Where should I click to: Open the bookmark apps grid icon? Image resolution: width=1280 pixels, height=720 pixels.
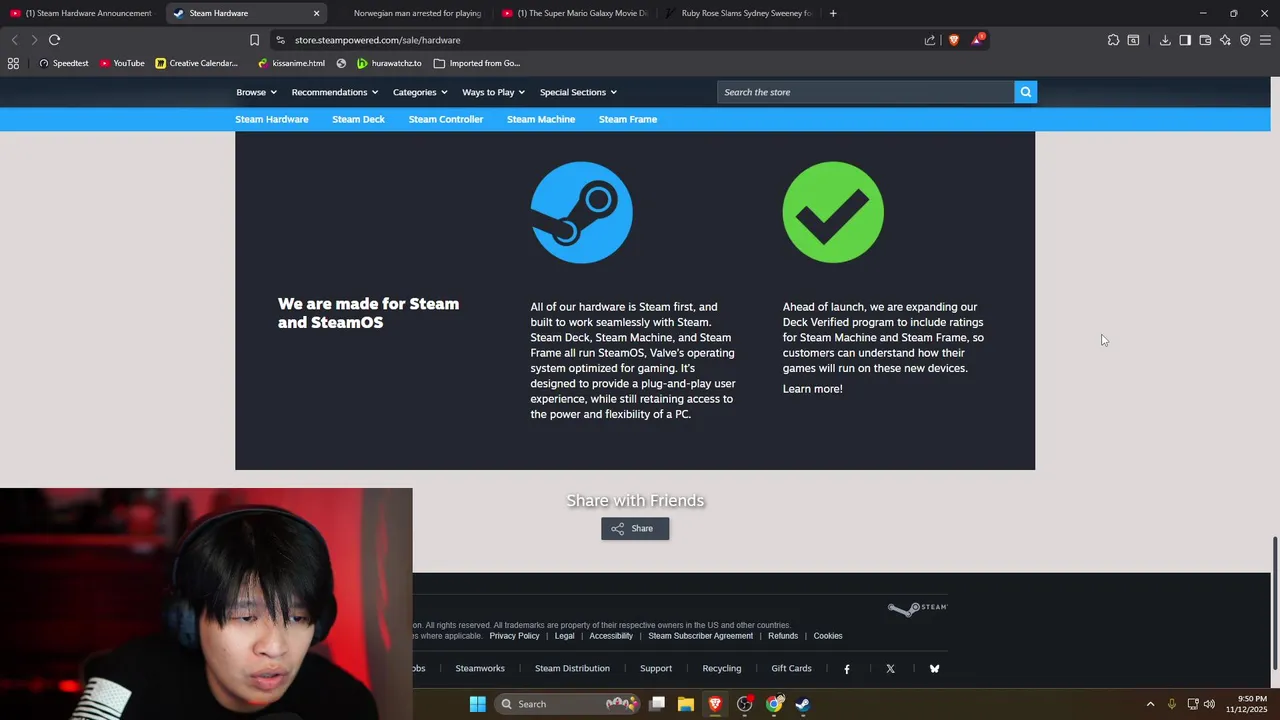[13, 63]
